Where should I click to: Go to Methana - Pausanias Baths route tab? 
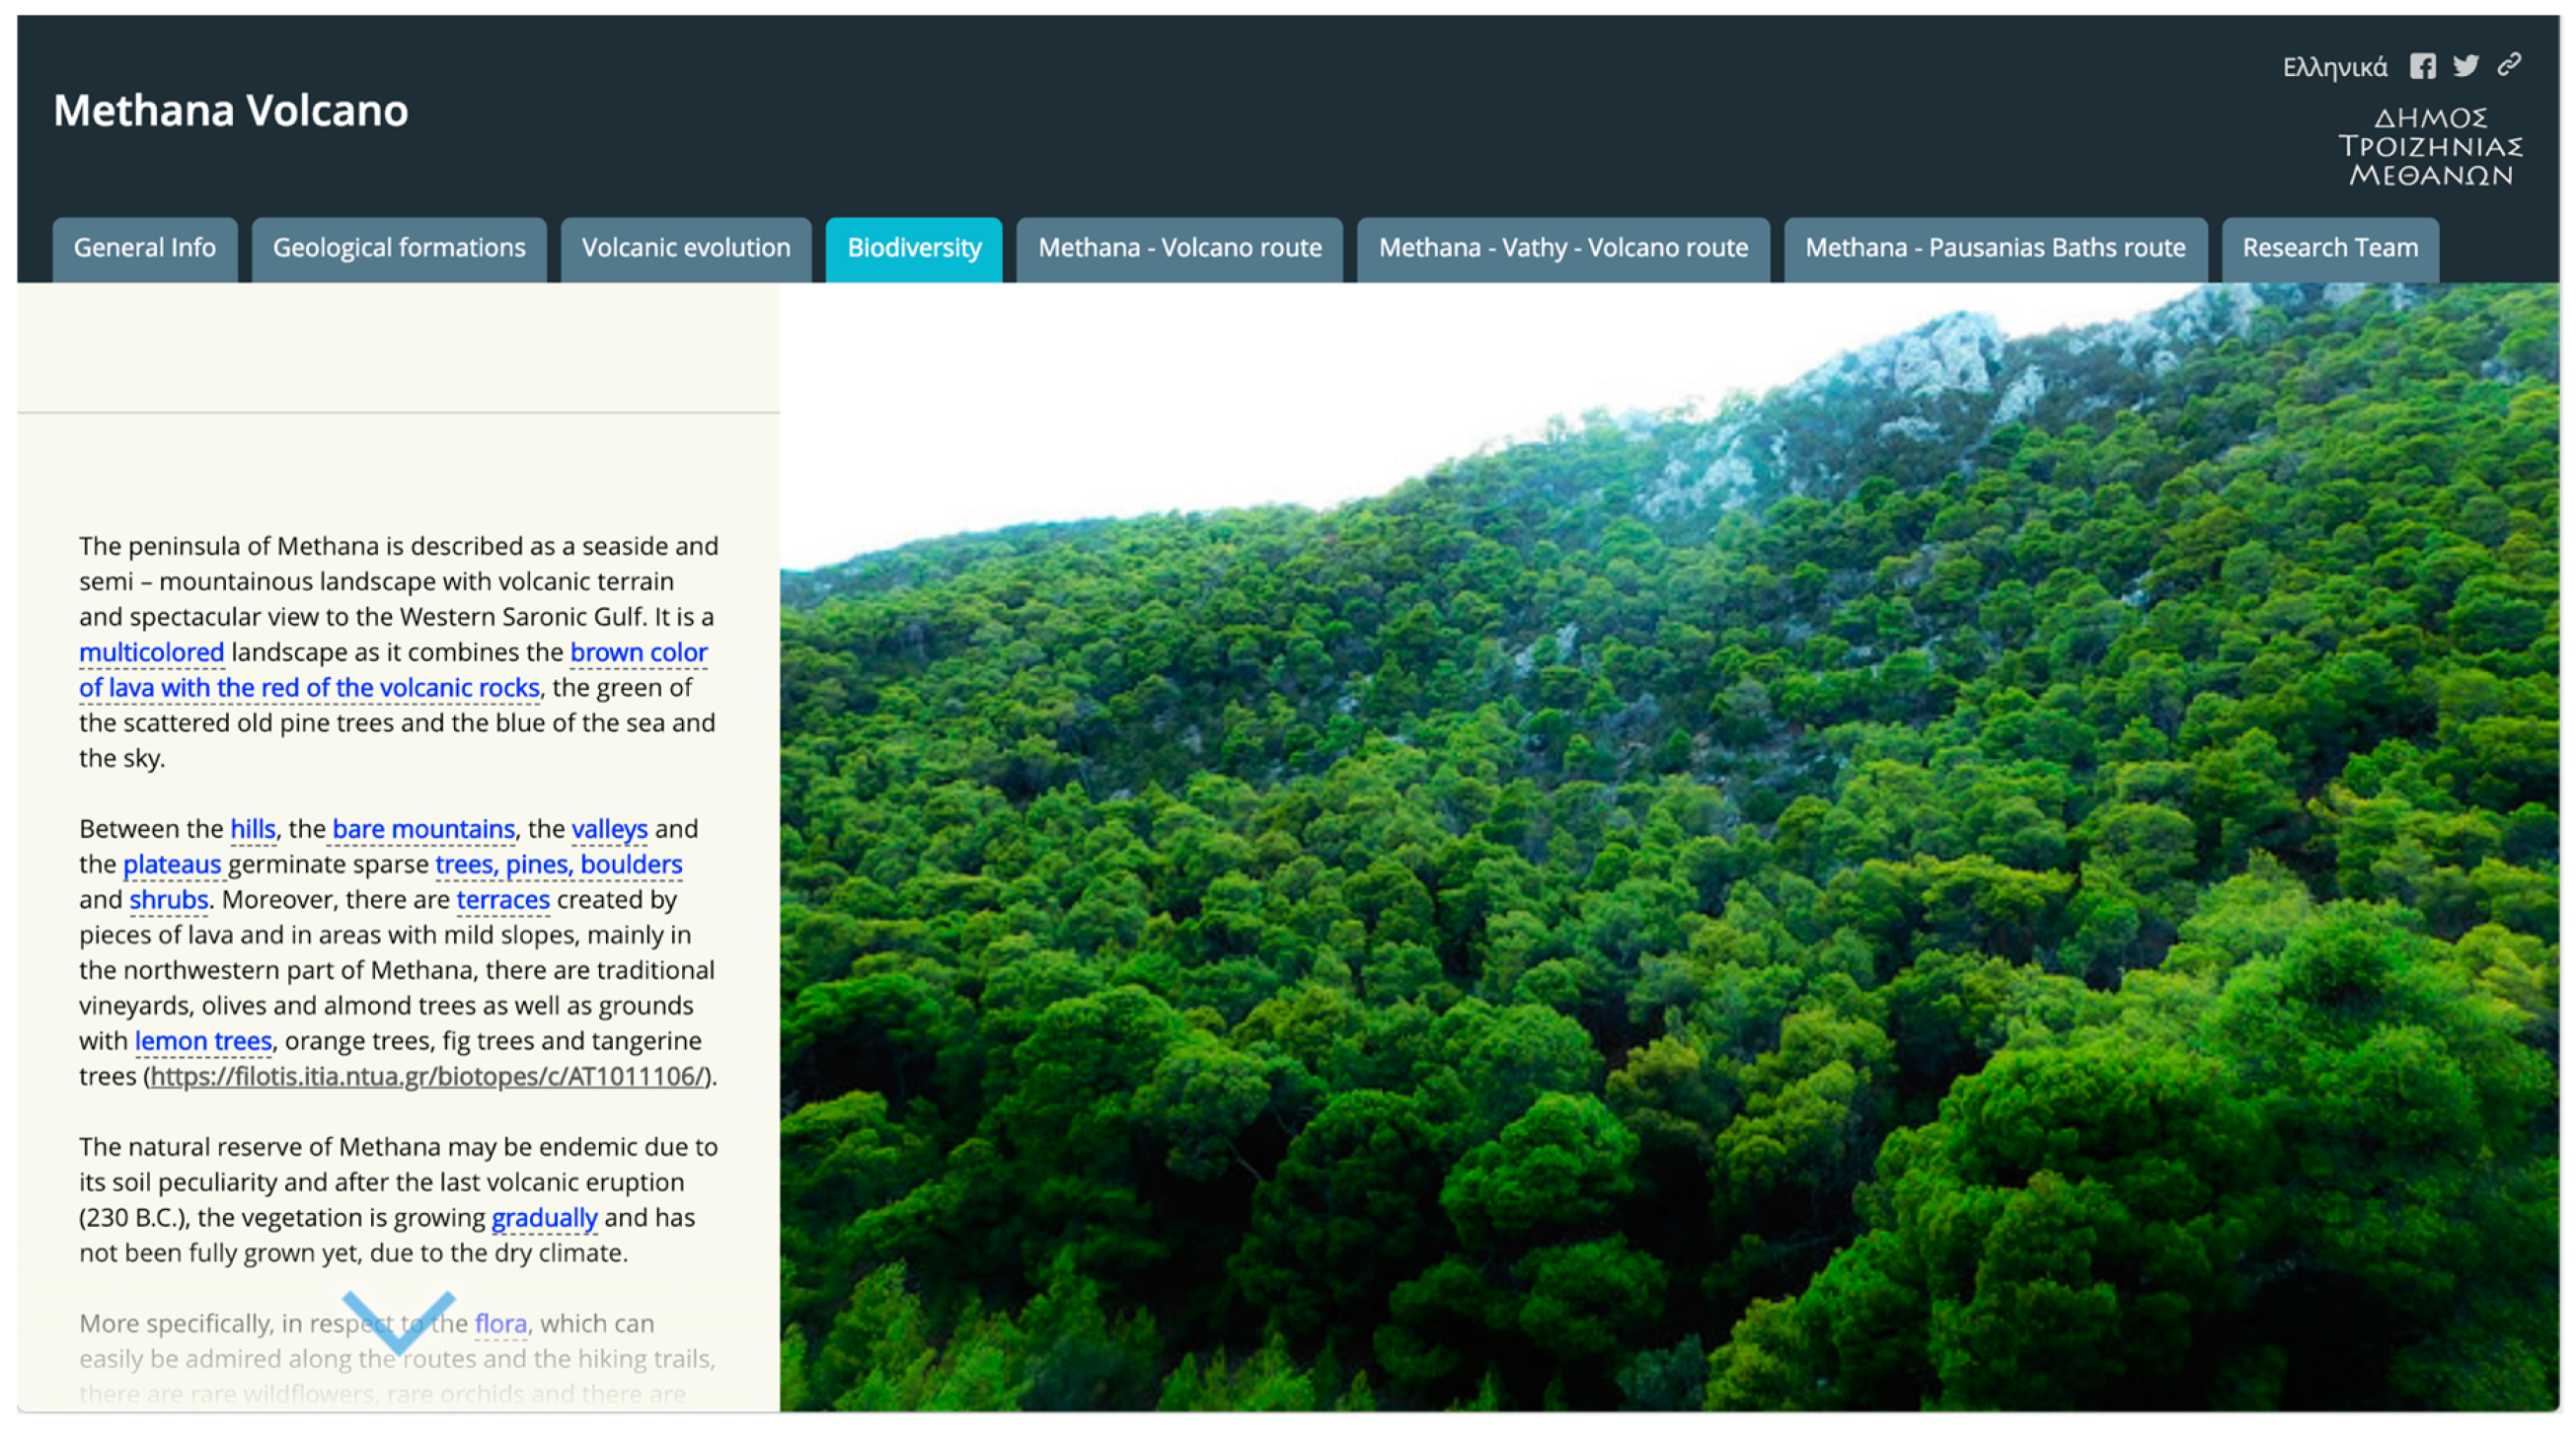(1994, 248)
